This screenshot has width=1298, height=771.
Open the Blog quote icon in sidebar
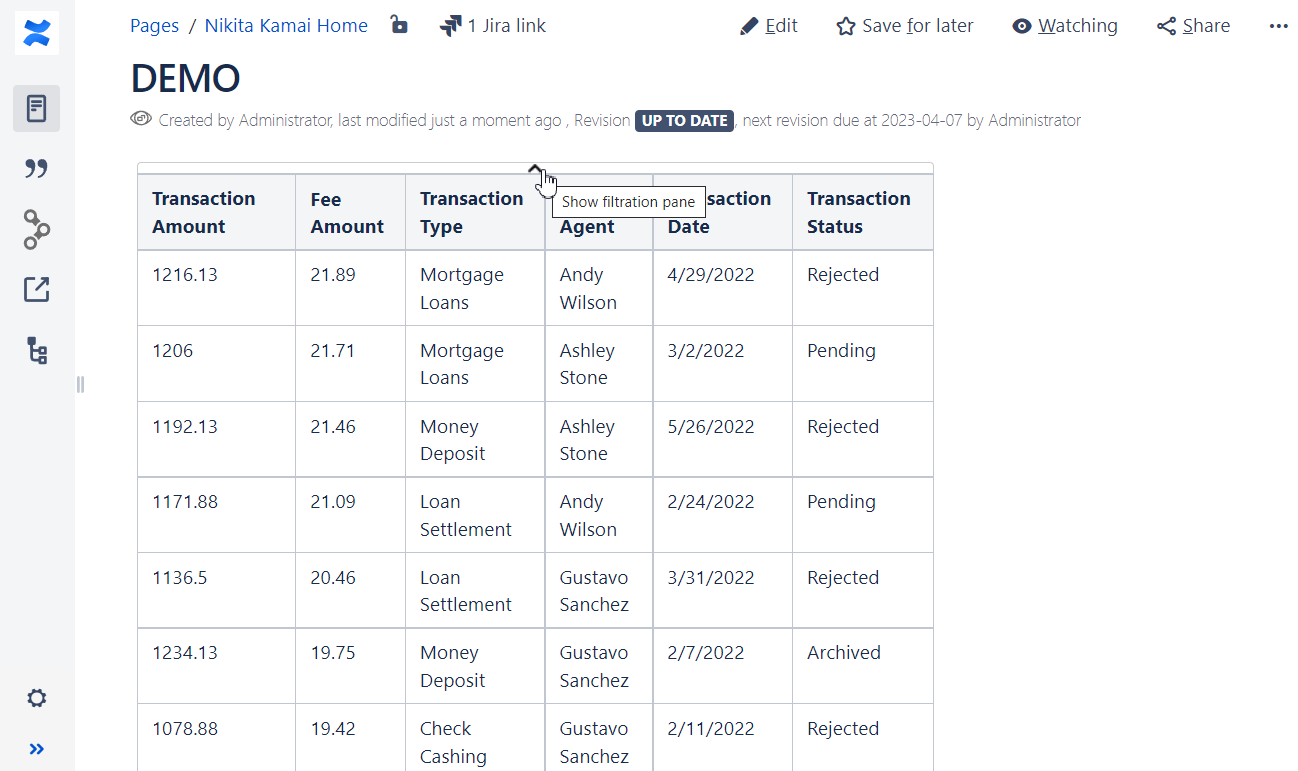pyautogui.click(x=37, y=169)
